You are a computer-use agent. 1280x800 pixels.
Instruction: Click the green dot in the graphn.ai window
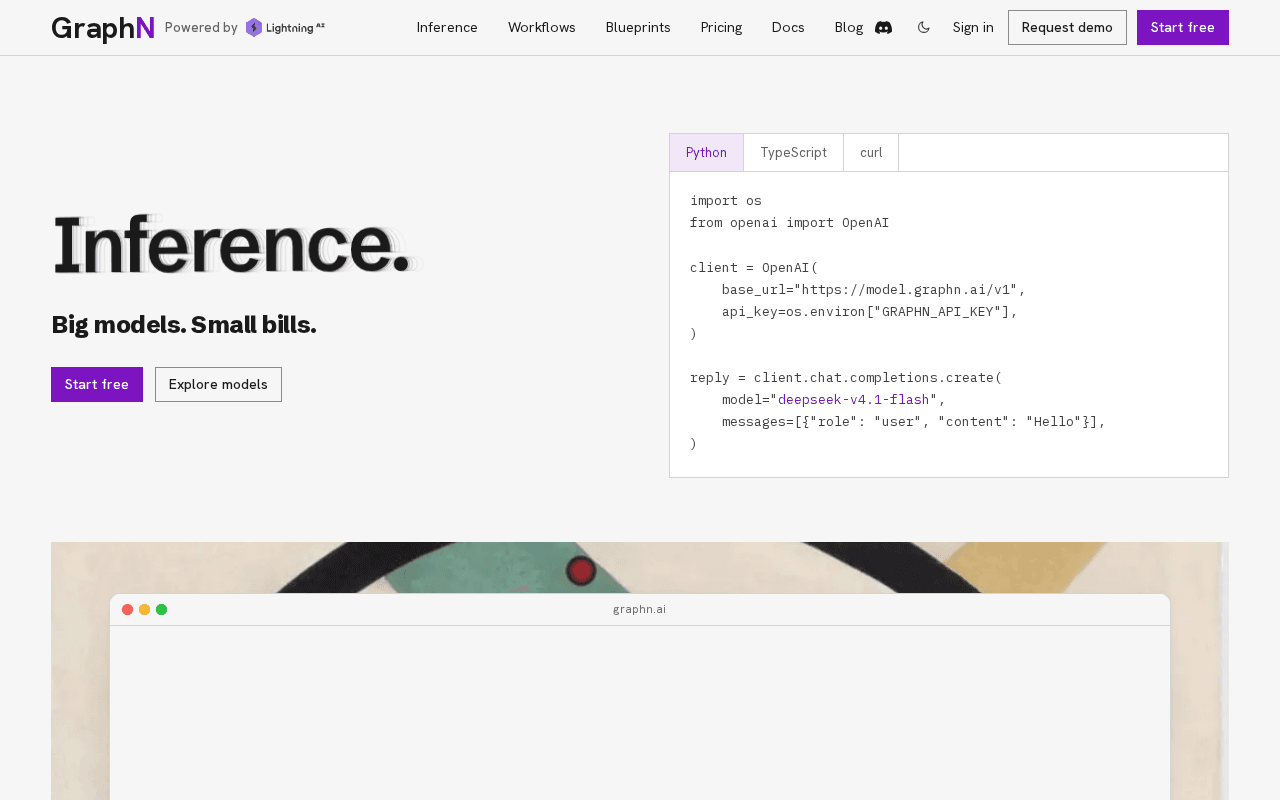(x=162, y=610)
